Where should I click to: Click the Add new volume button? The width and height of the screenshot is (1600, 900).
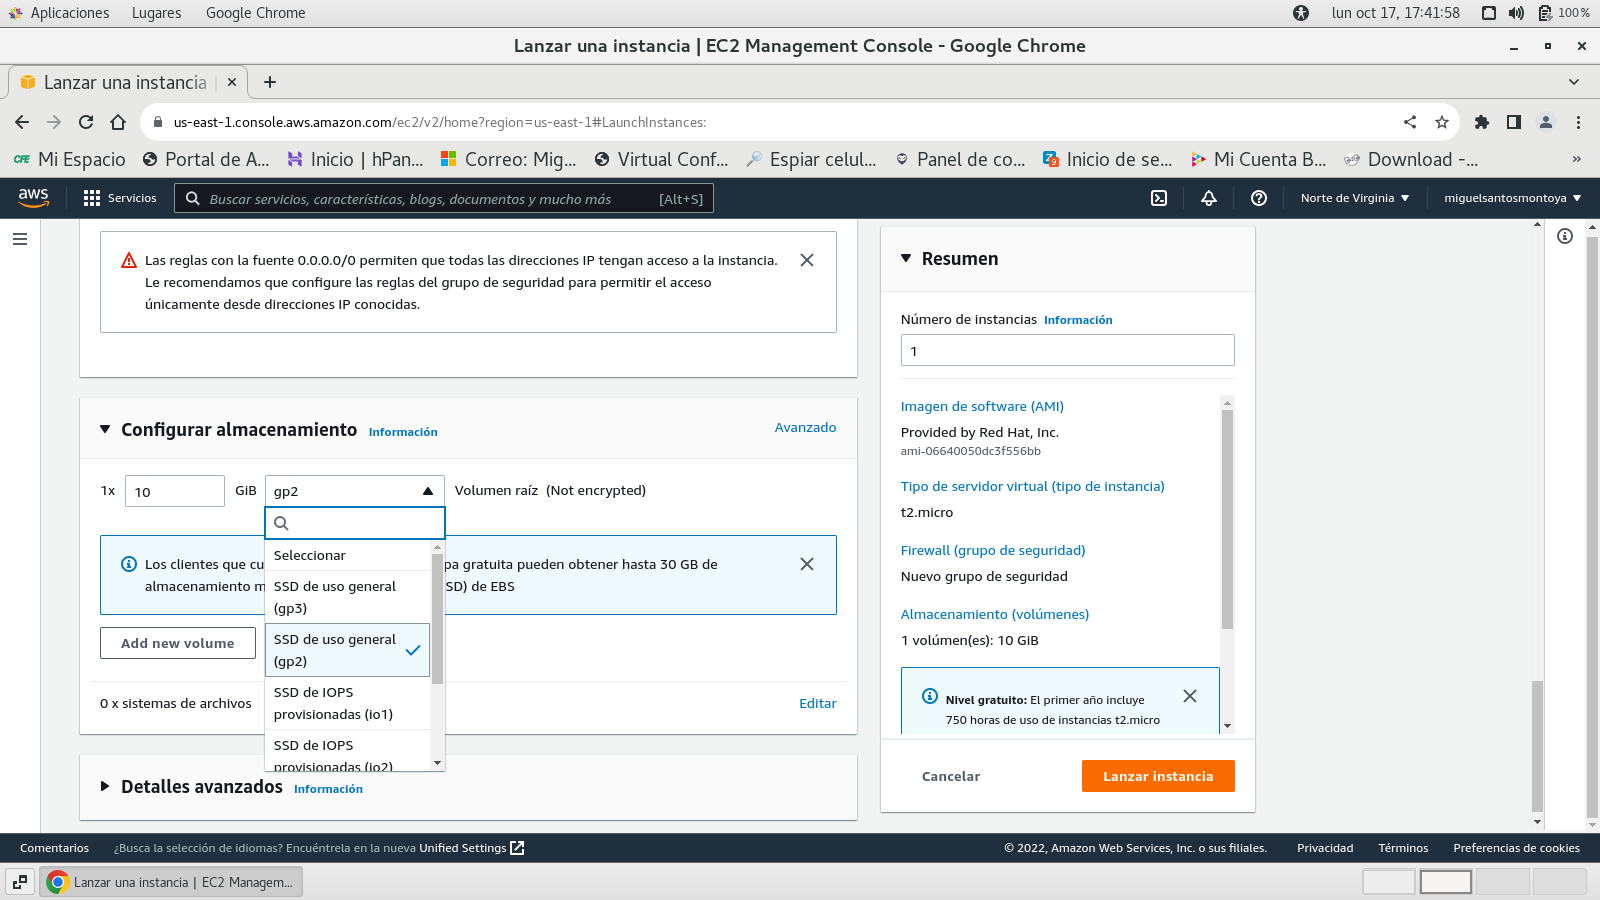click(x=177, y=643)
